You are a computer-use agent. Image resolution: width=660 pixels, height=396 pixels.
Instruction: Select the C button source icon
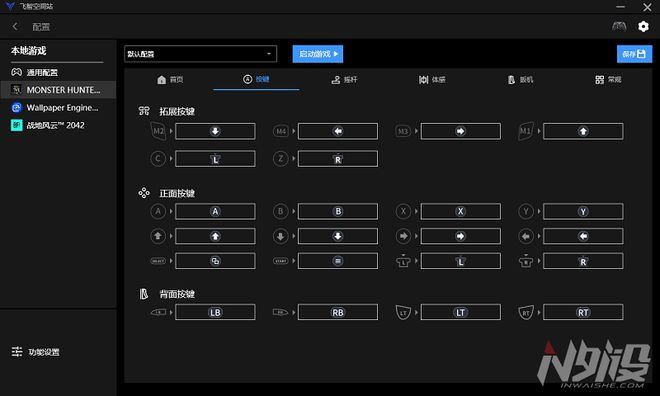(158, 159)
